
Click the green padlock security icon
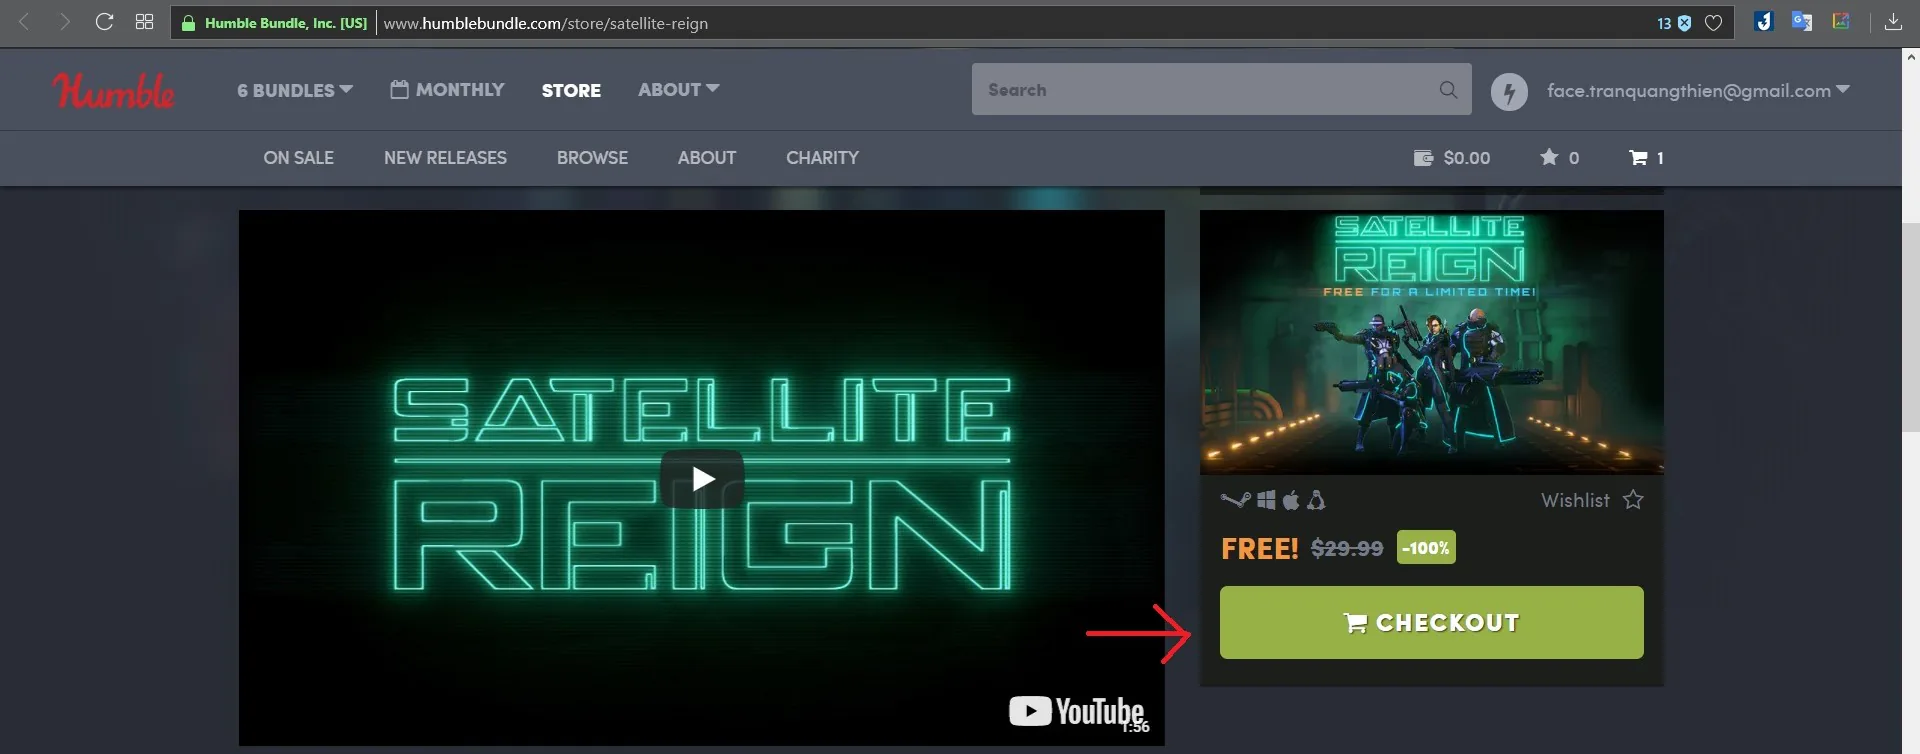[188, 23]
